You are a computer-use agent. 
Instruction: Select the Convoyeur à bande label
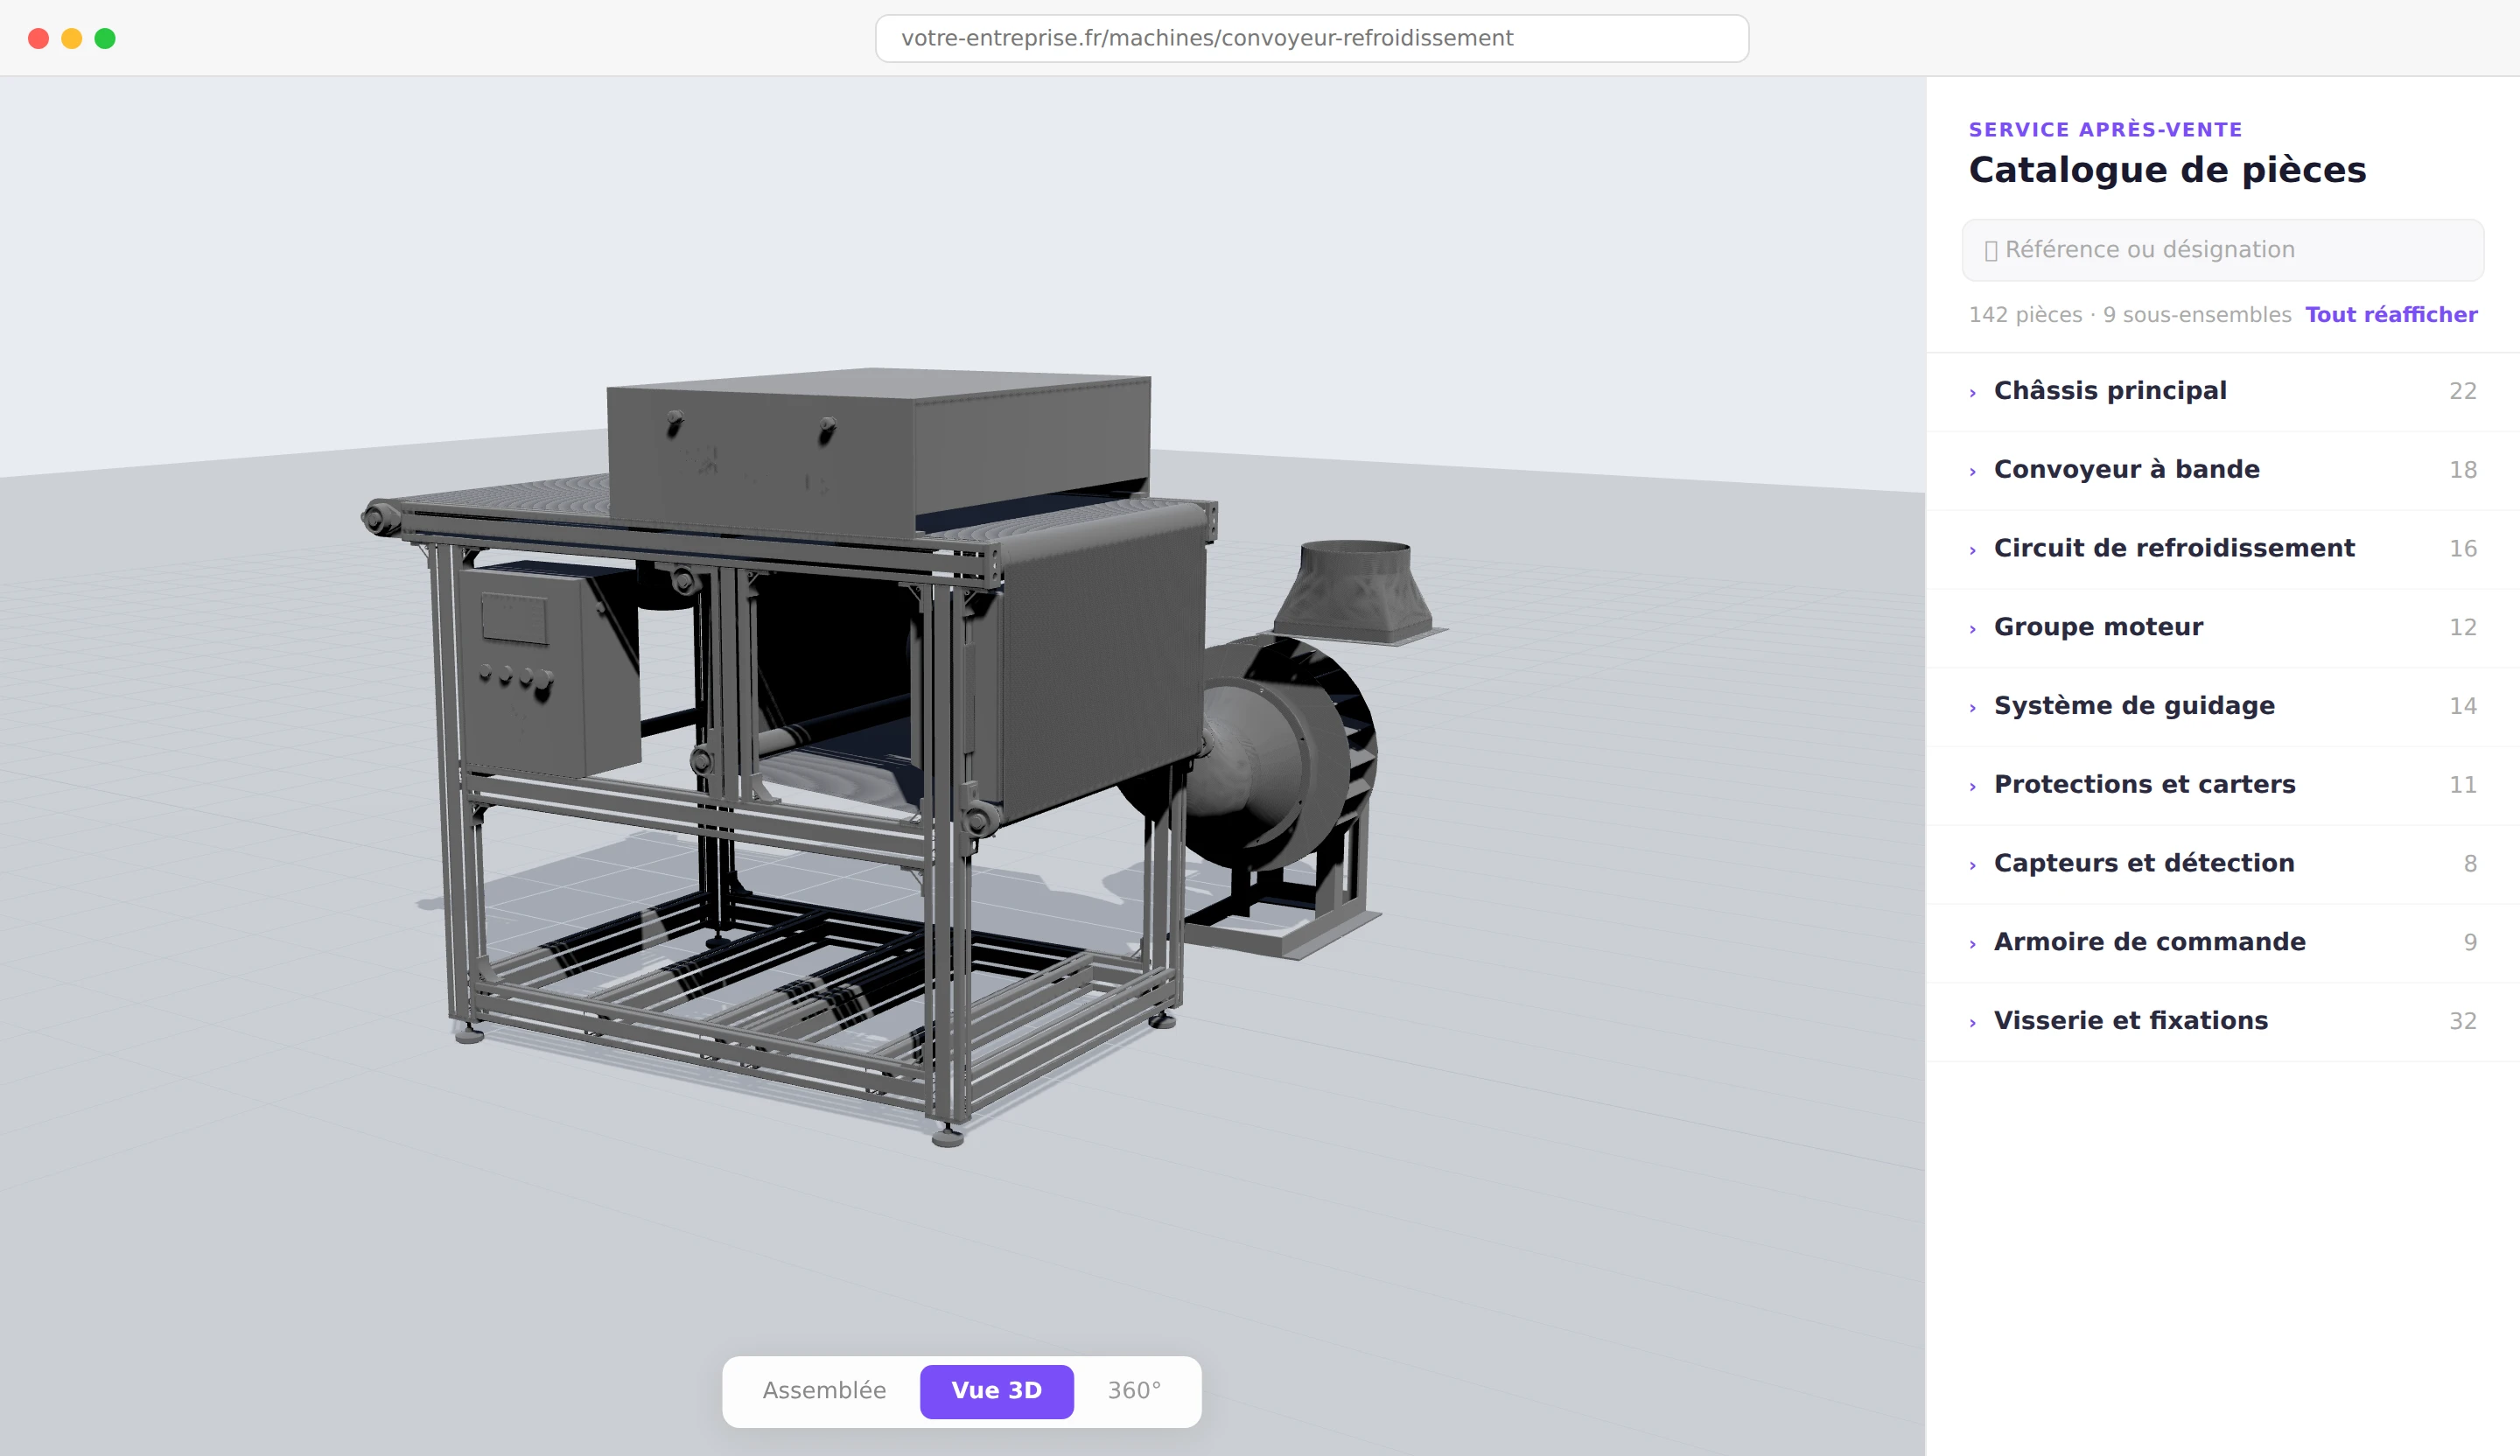(x=2126, y=469)
